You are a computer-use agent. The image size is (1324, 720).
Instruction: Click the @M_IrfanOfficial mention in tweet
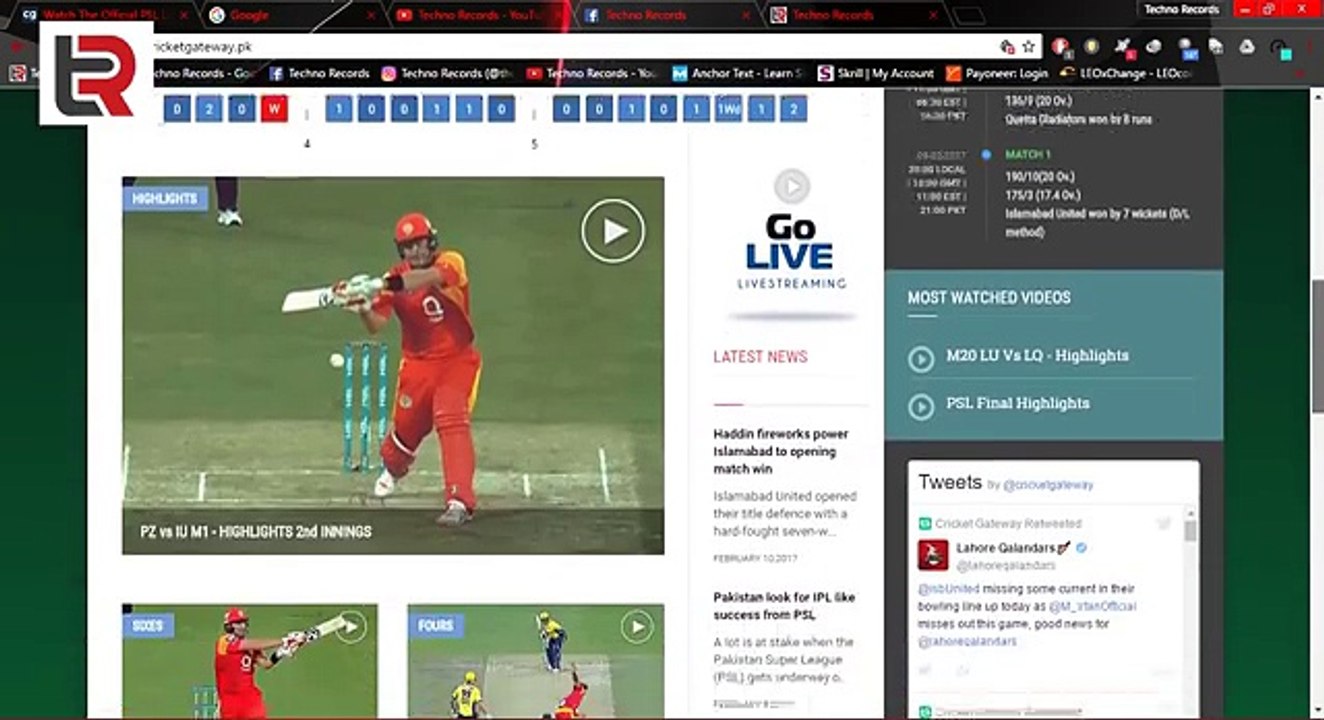(1092, 606)
